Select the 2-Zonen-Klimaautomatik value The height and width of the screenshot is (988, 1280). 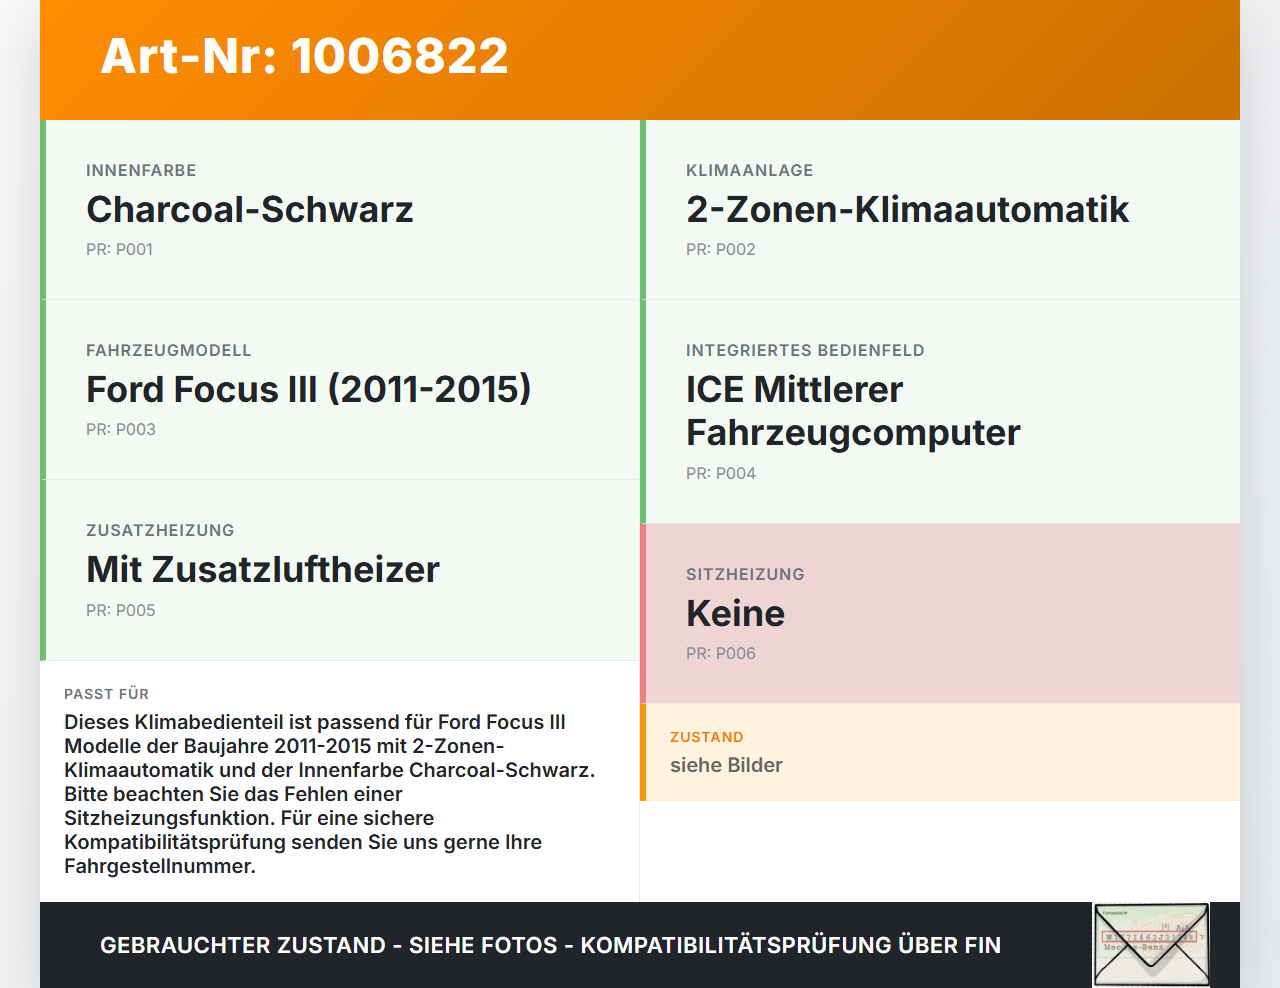click(907, 209)
